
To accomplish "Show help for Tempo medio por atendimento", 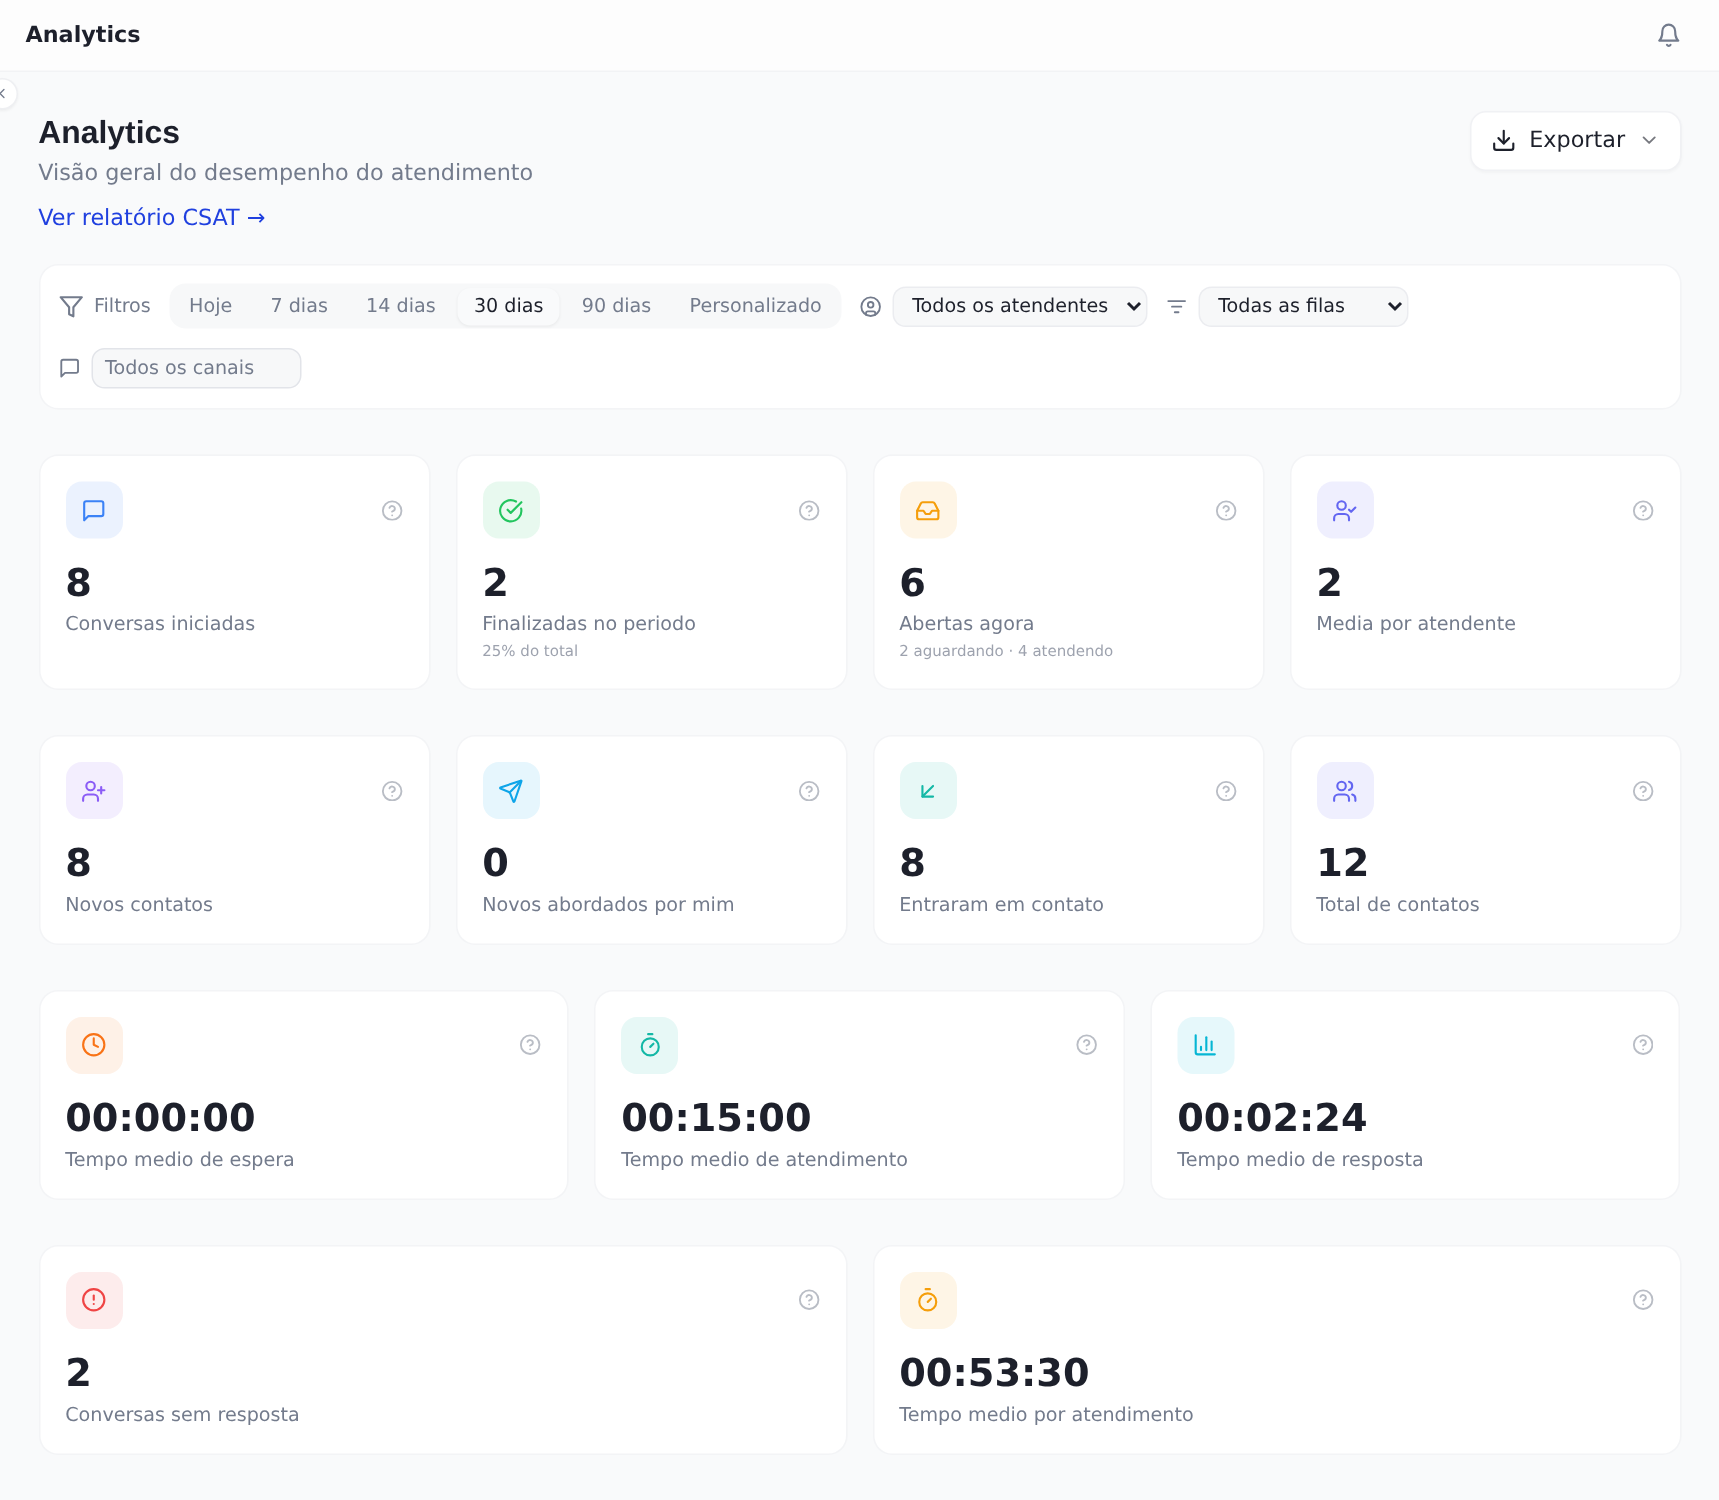I will tap(1643, 1300).
